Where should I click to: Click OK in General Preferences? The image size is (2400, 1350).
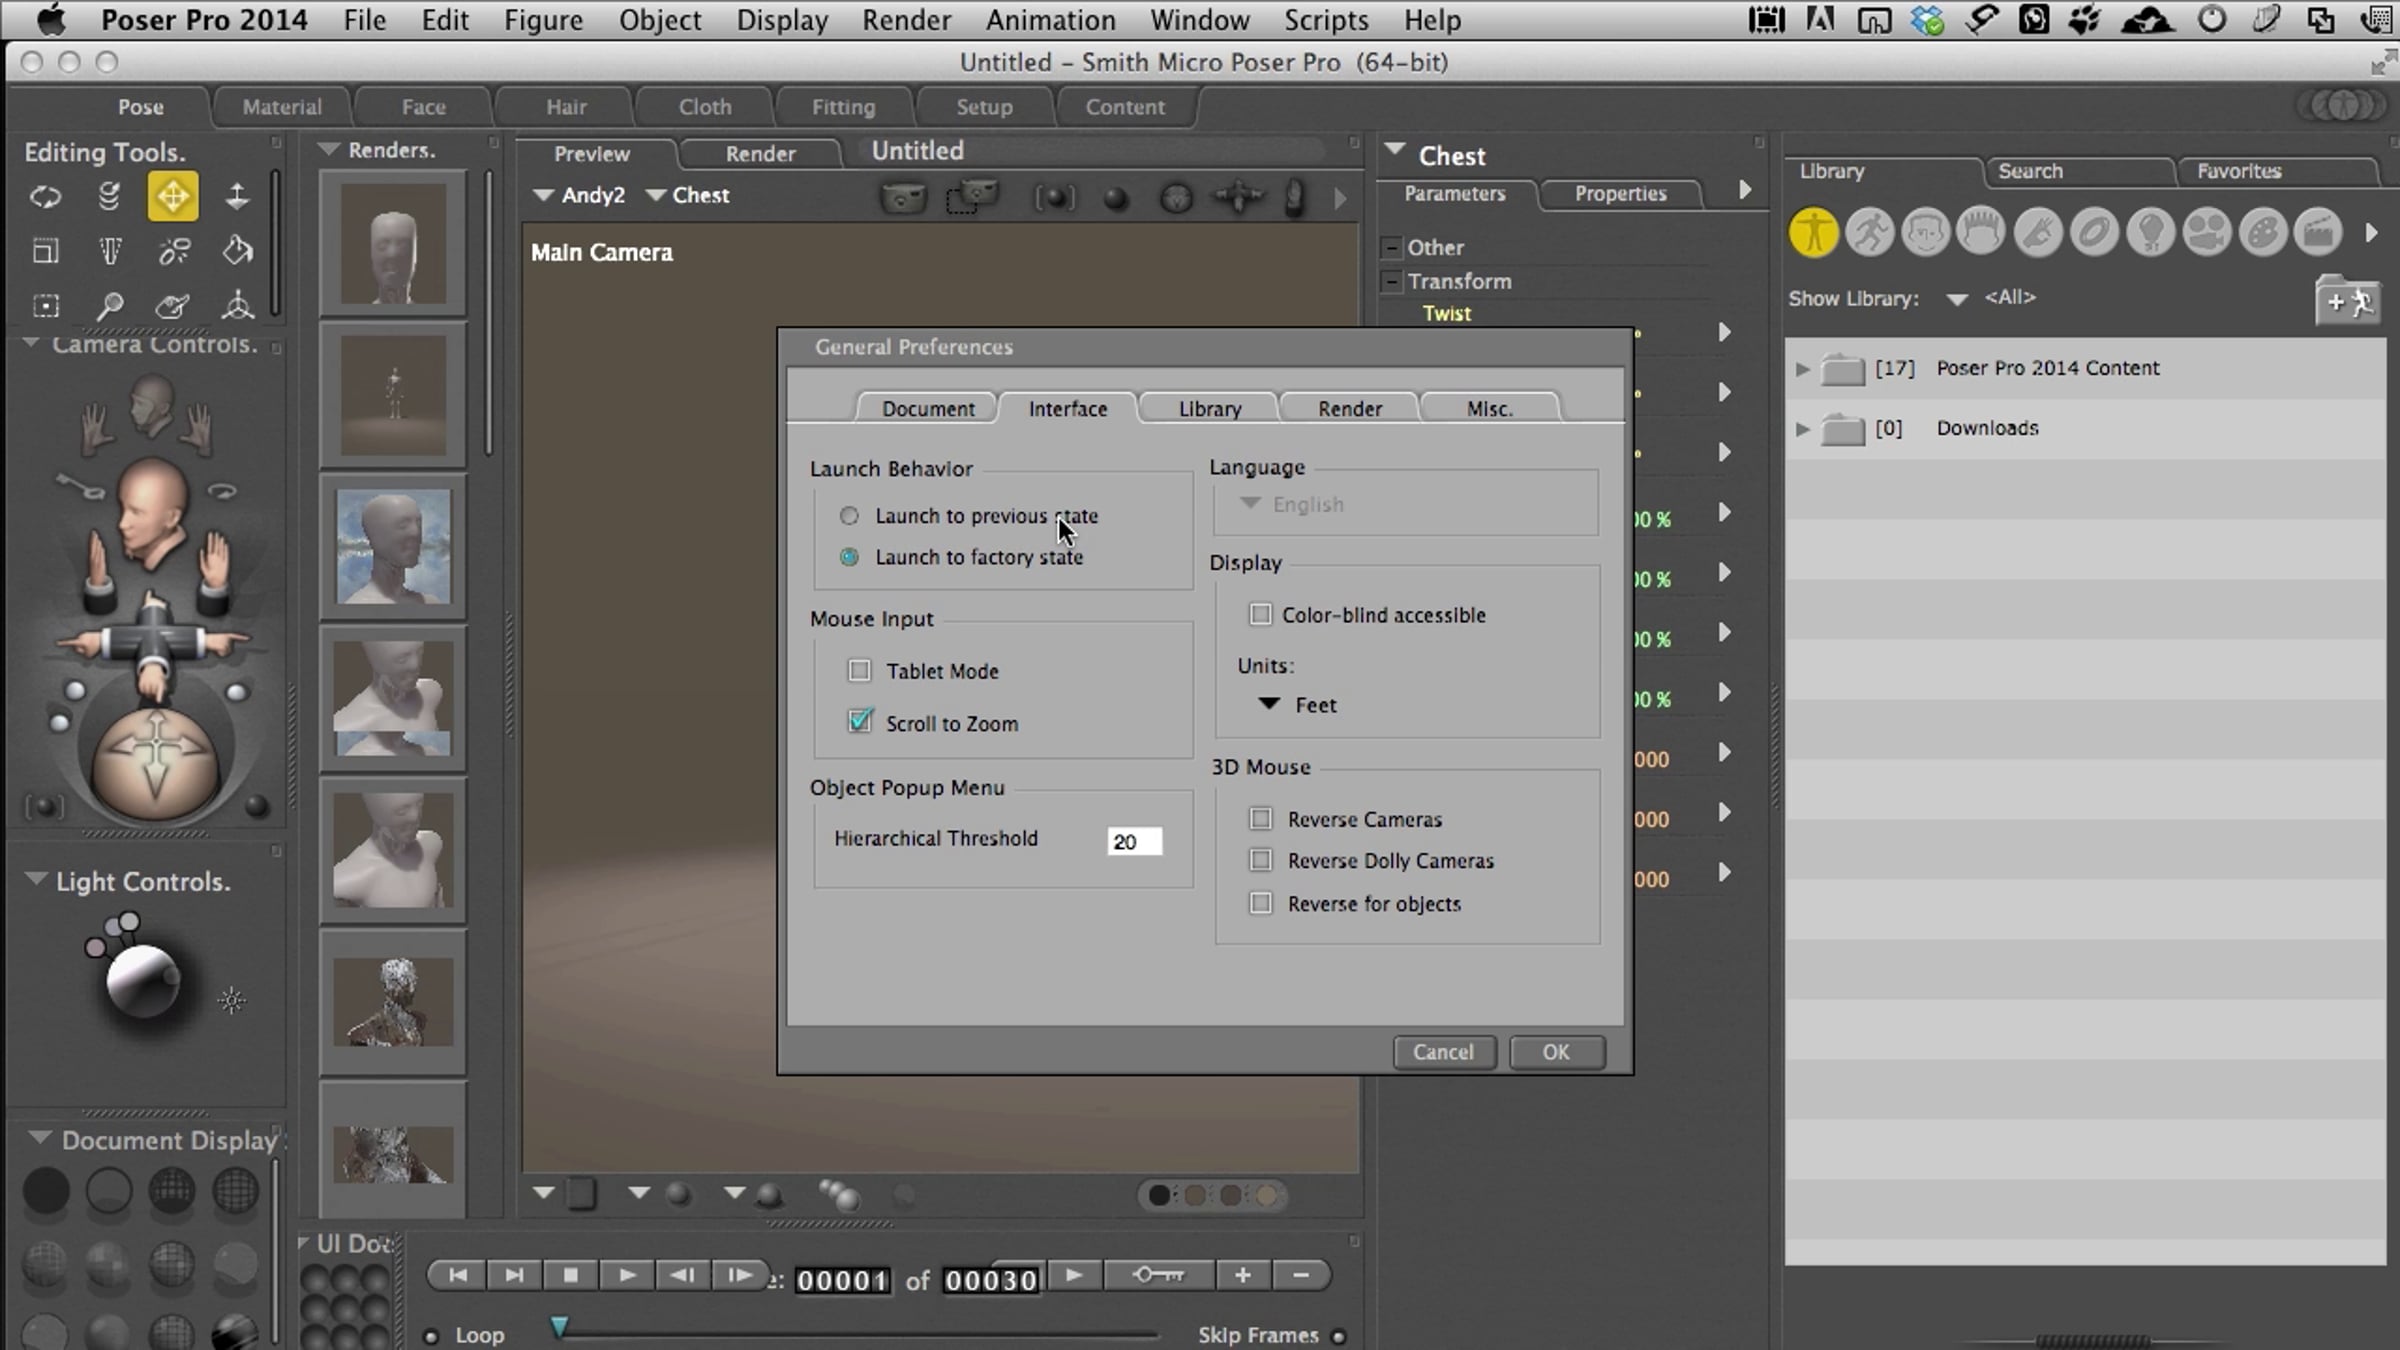[1555, 1052]
